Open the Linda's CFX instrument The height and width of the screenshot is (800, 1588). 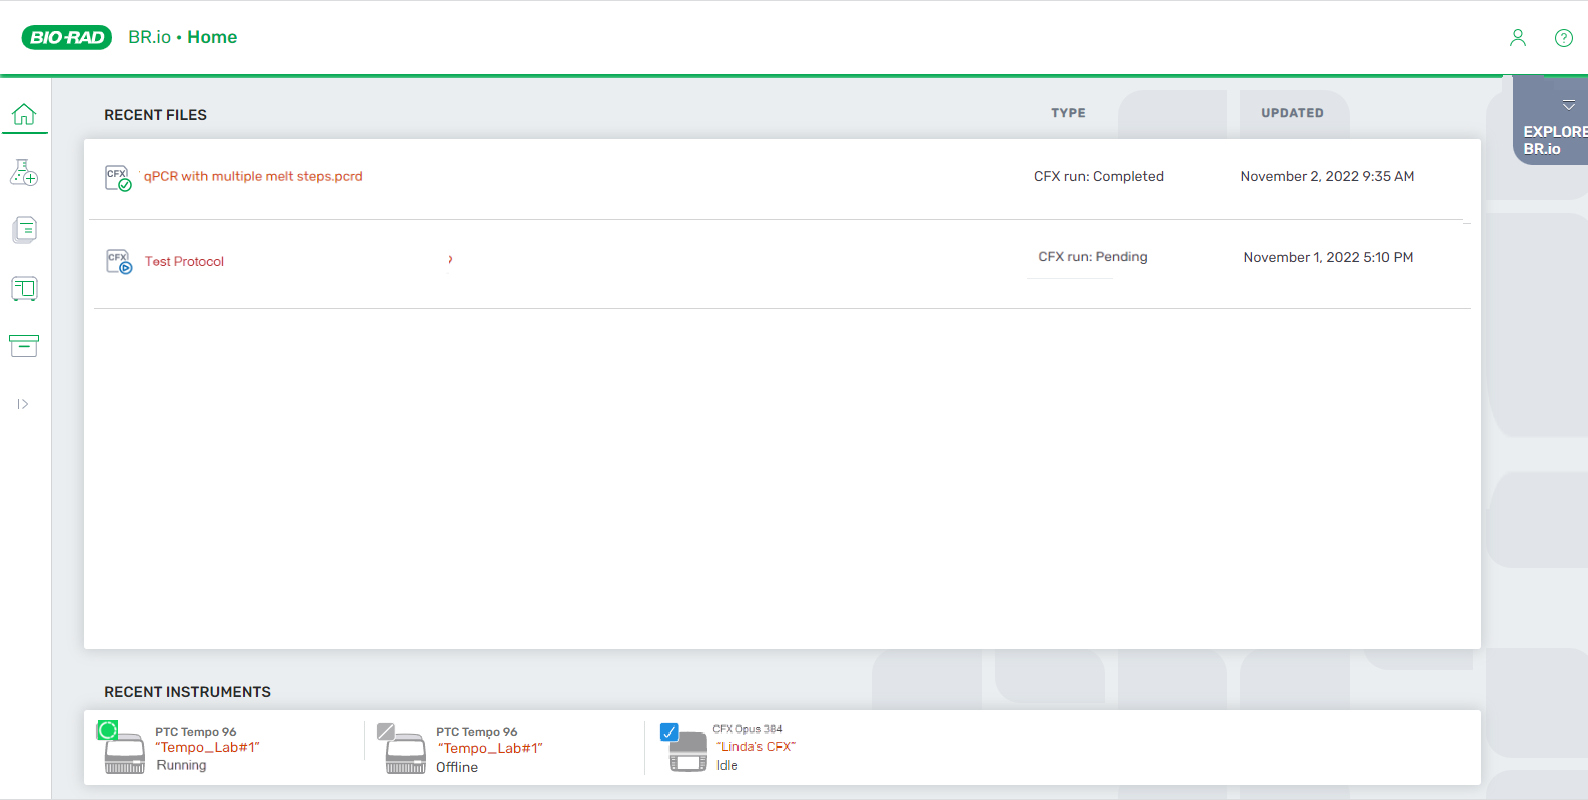point(756,746)
